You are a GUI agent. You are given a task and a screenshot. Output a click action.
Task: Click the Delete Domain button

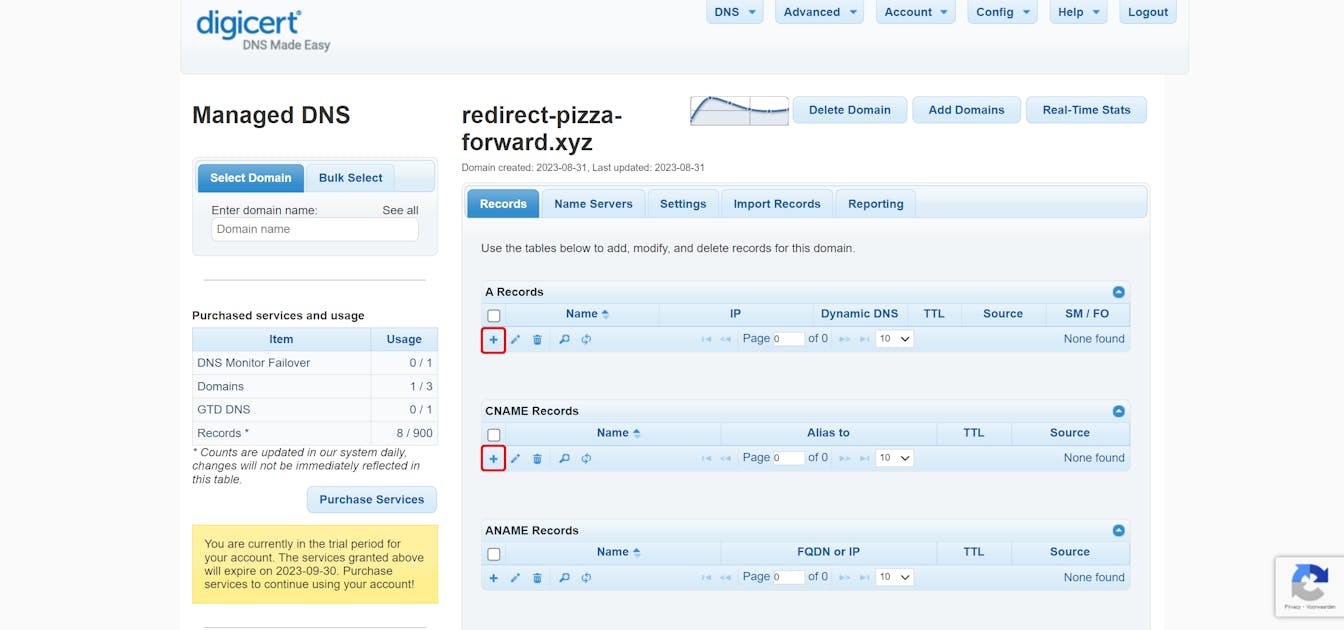[x=849, y=110]
